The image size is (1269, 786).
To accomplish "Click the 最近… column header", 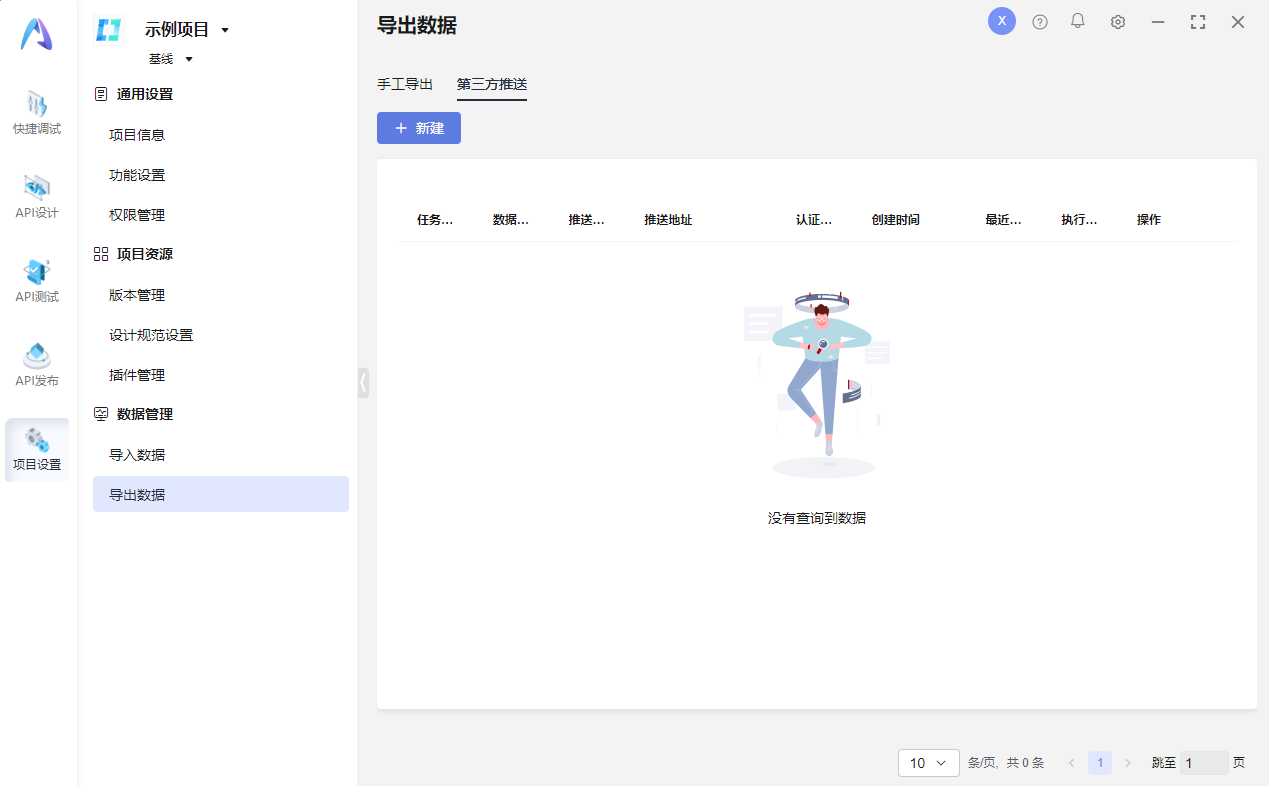I will click(x=1003, y=220).
